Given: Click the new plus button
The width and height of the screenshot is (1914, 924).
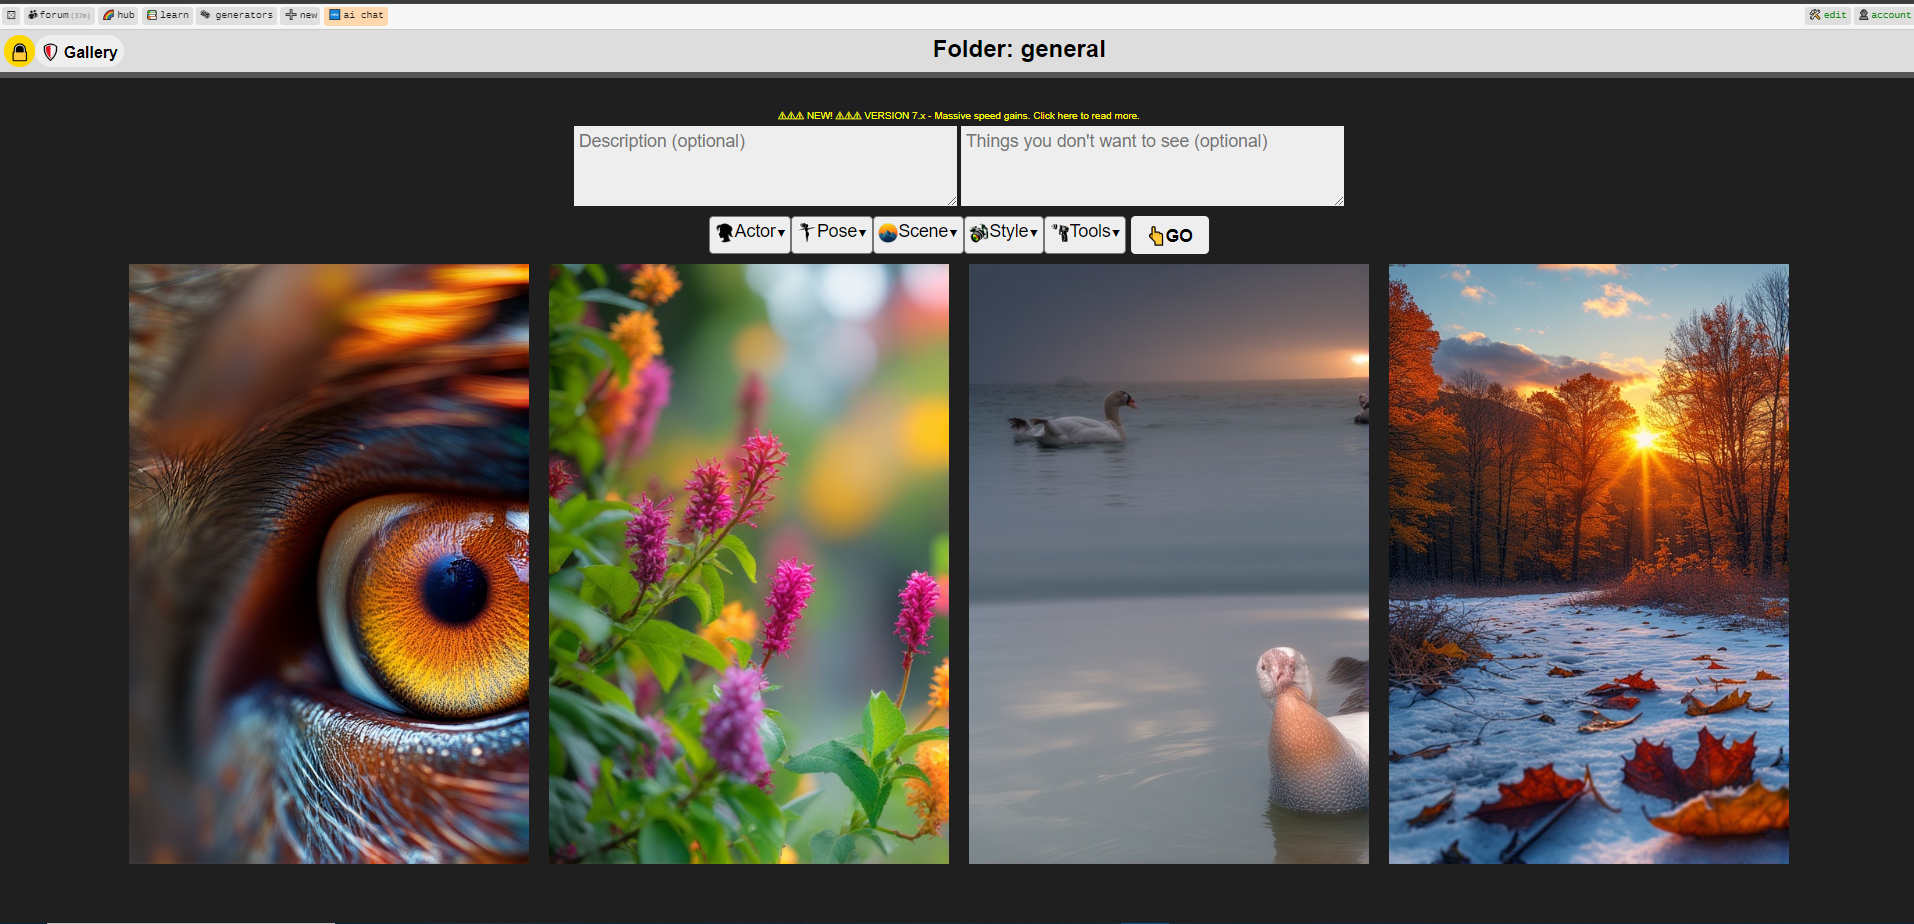Looking at the screenshot, I should [x=301, y=15].
